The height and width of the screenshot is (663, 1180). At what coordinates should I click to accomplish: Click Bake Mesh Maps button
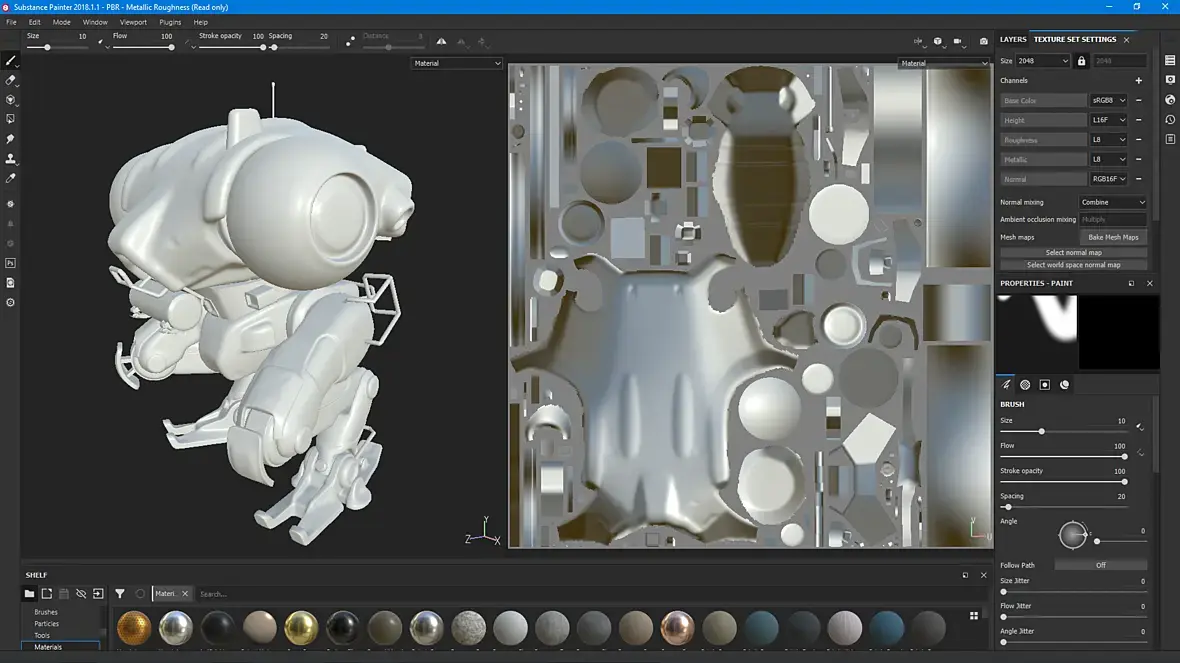[x=1113, y=237]
